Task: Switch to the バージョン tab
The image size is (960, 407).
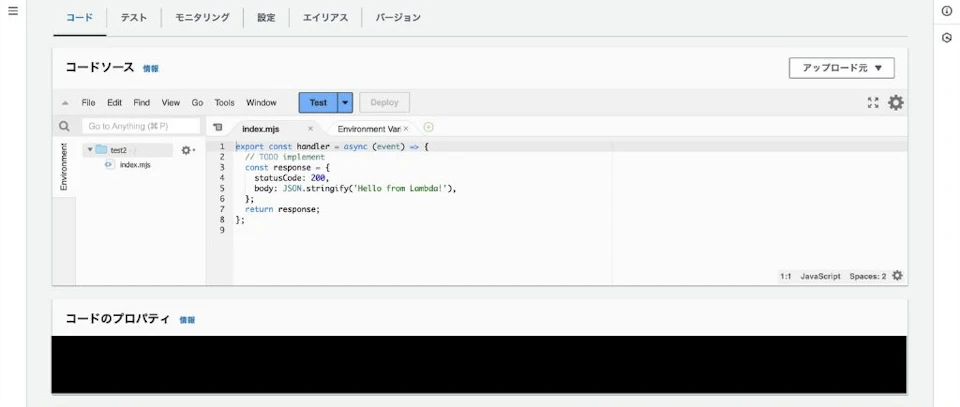Action: click(x=398, y=18)
